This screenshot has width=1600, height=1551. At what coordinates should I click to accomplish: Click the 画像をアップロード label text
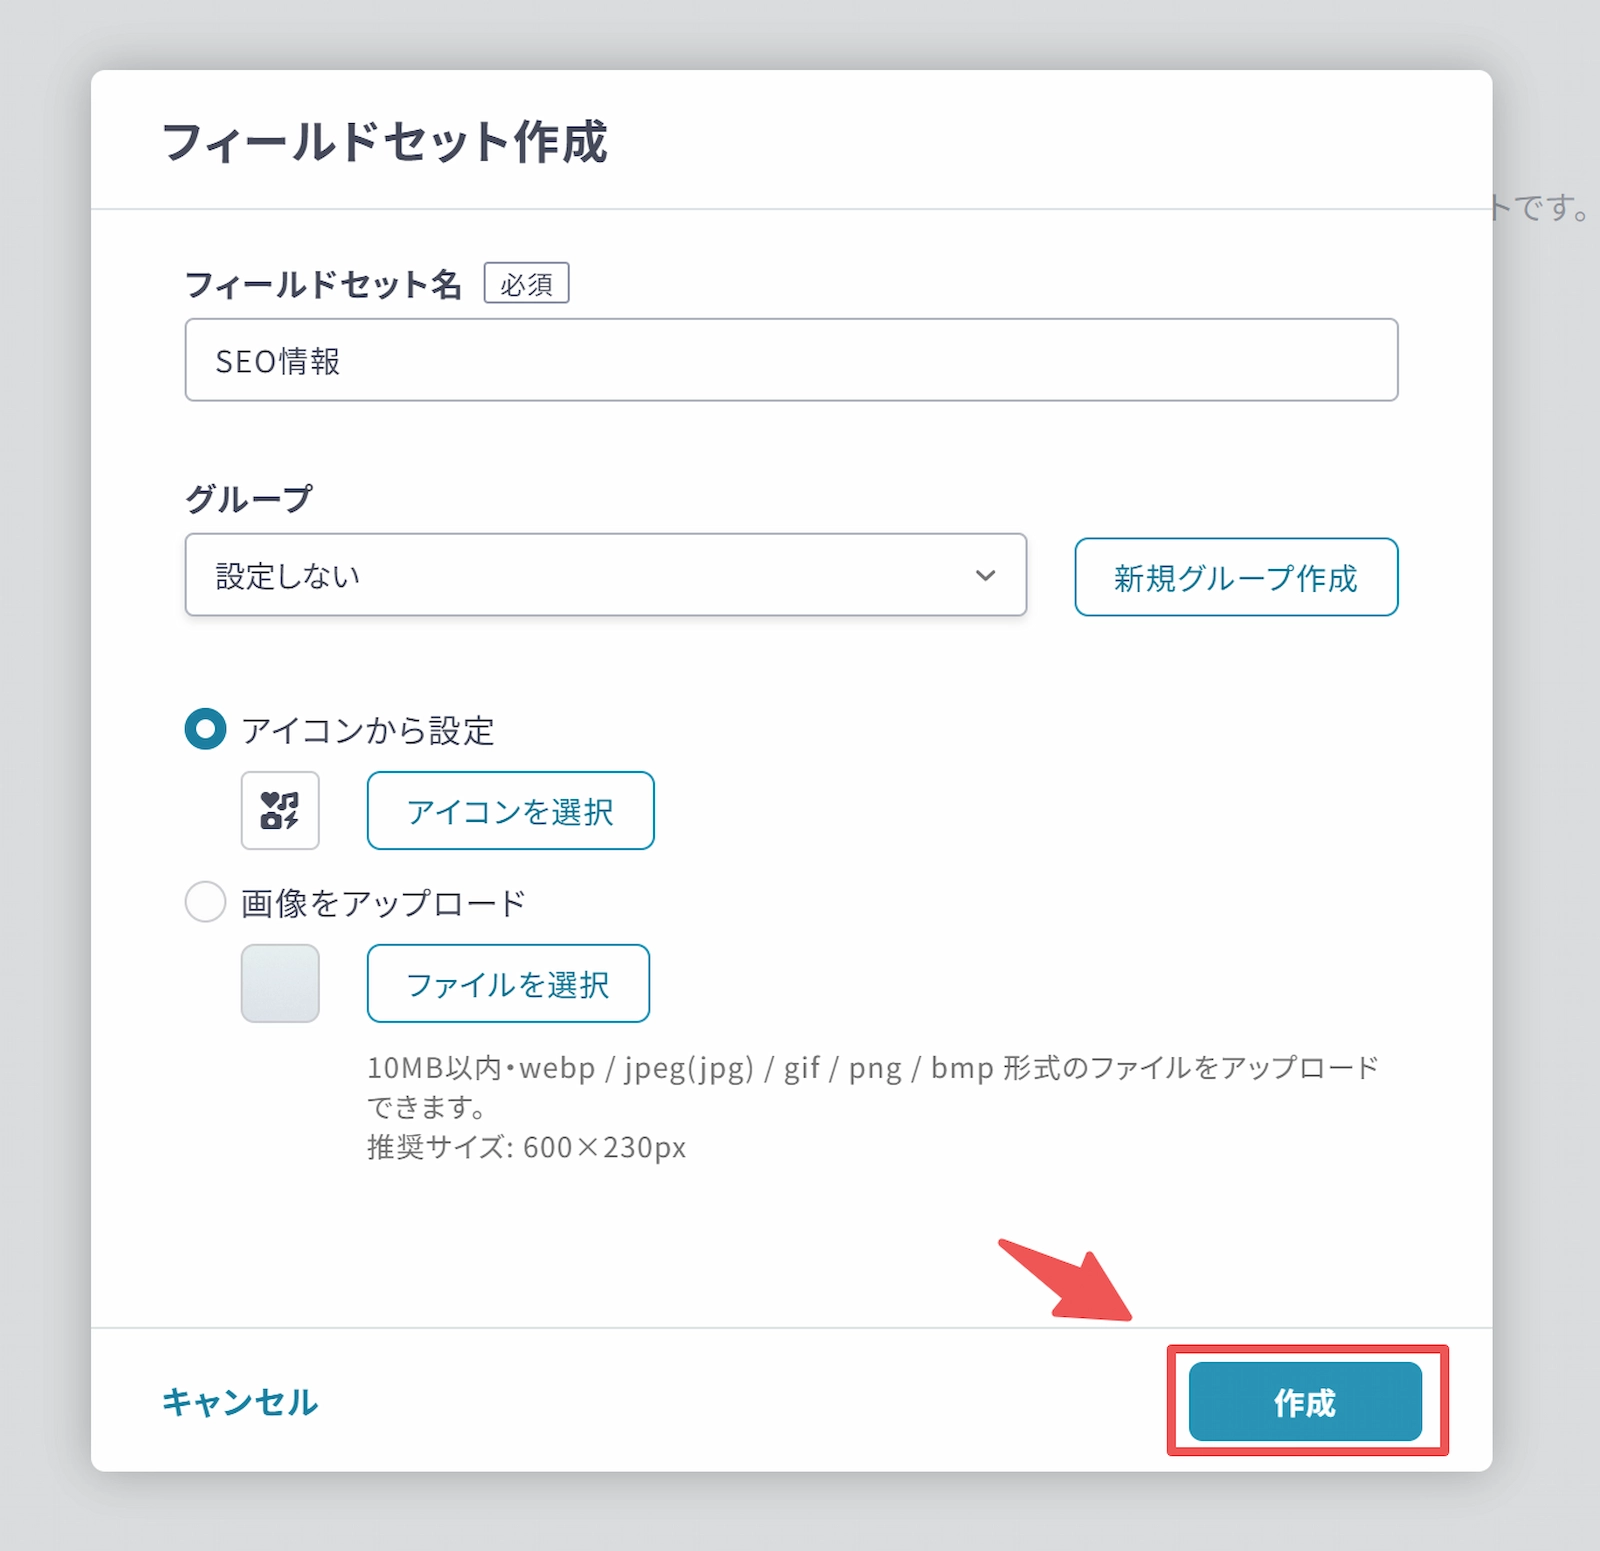[x=383, y=903]
